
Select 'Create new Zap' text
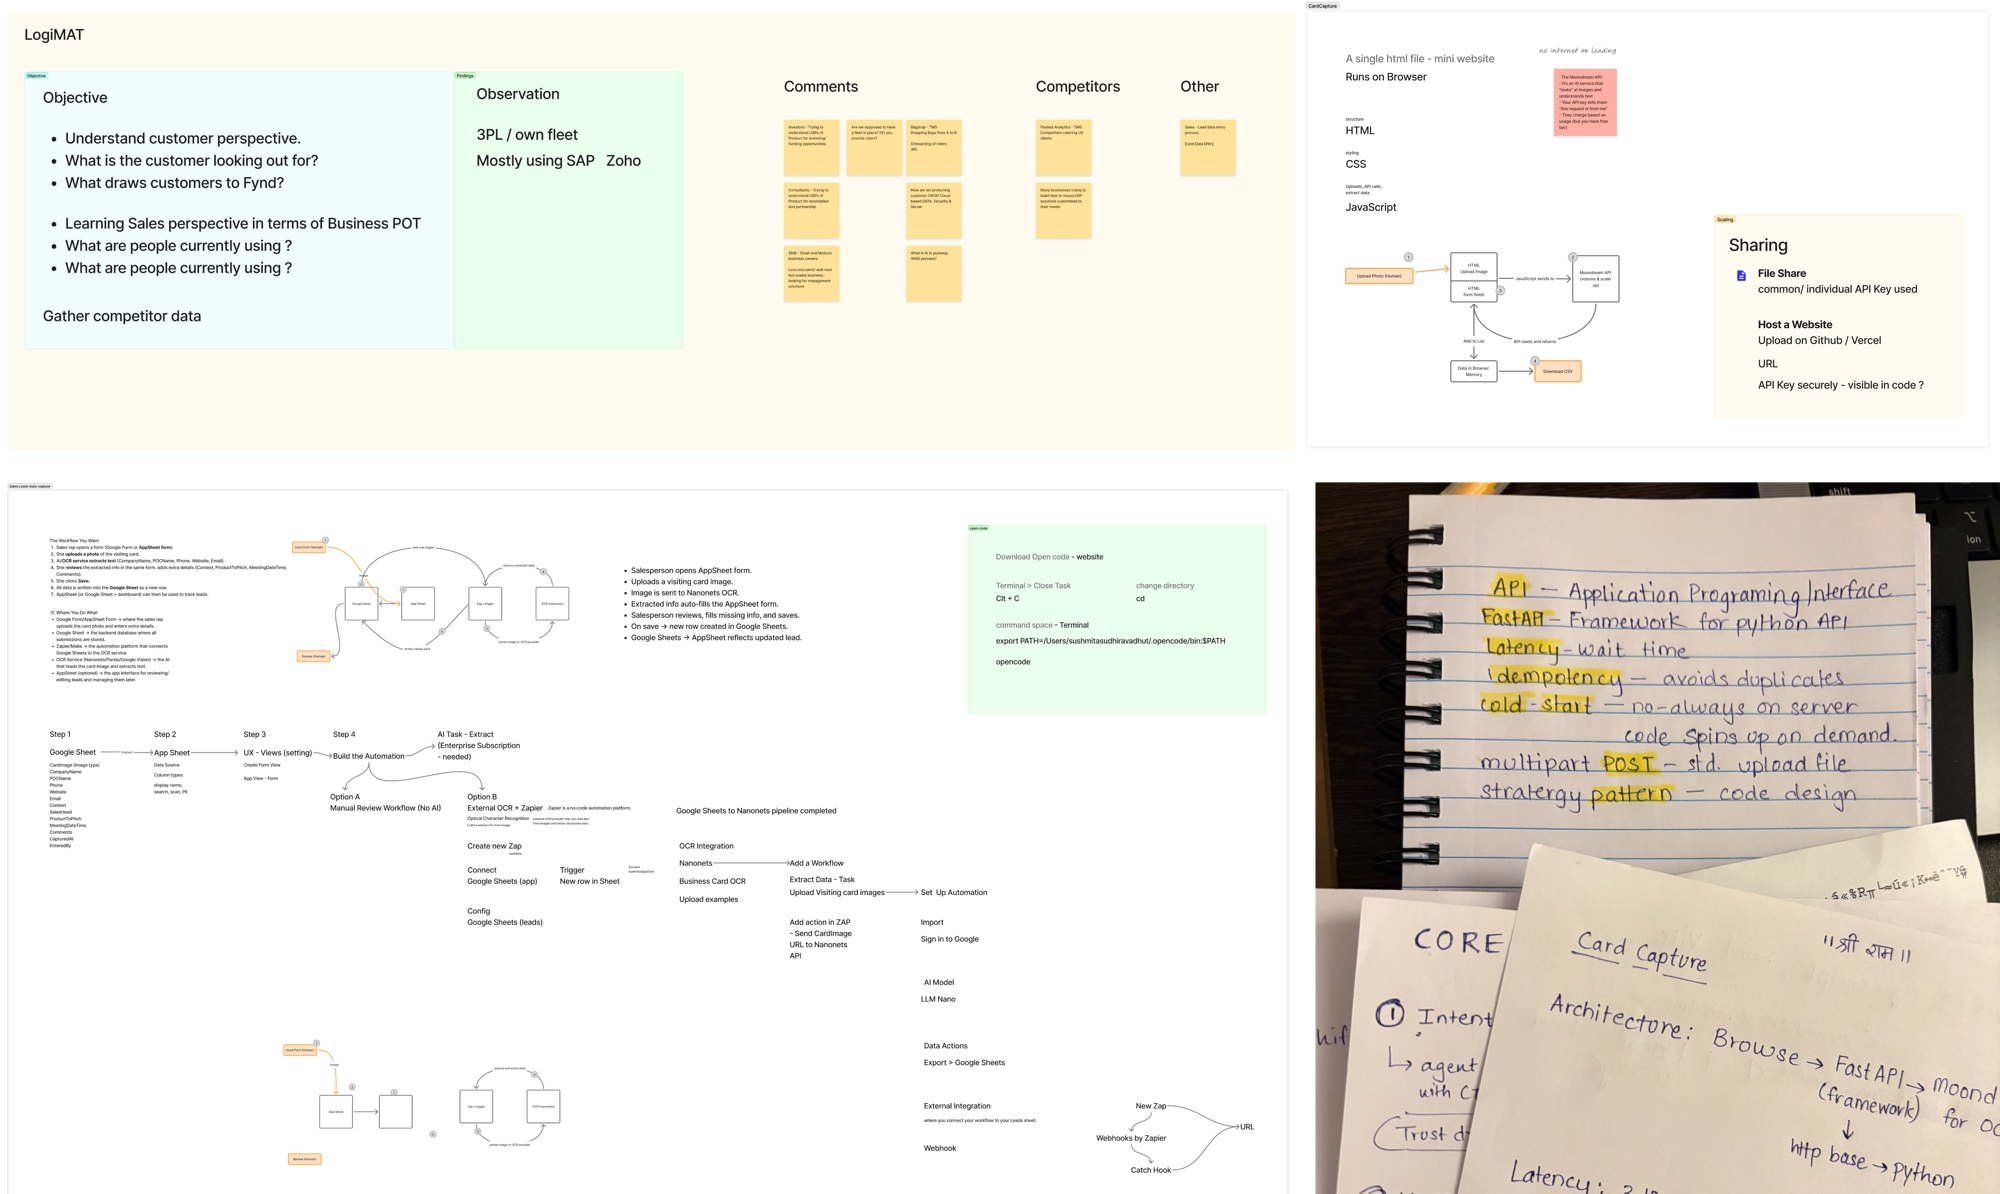494,846
